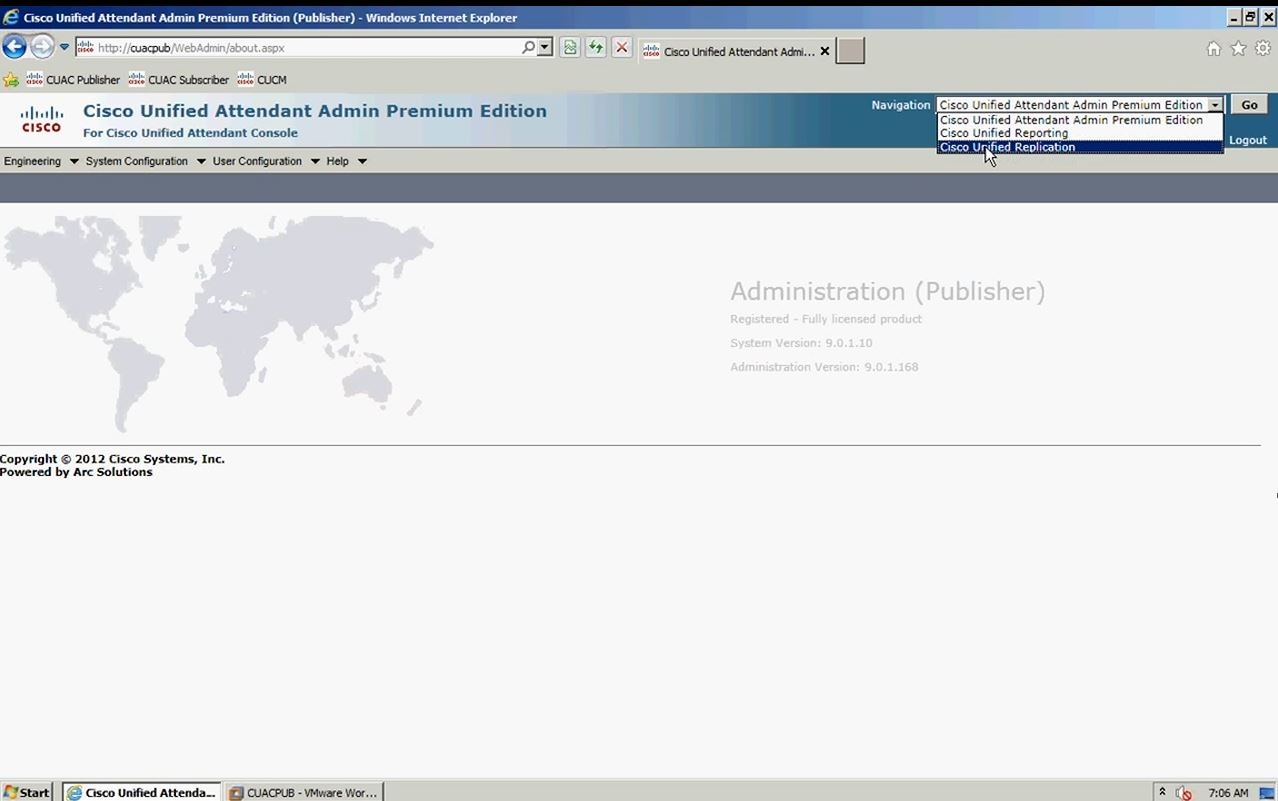
Task: Open the User Configuration menu
Action: (266, 161)
